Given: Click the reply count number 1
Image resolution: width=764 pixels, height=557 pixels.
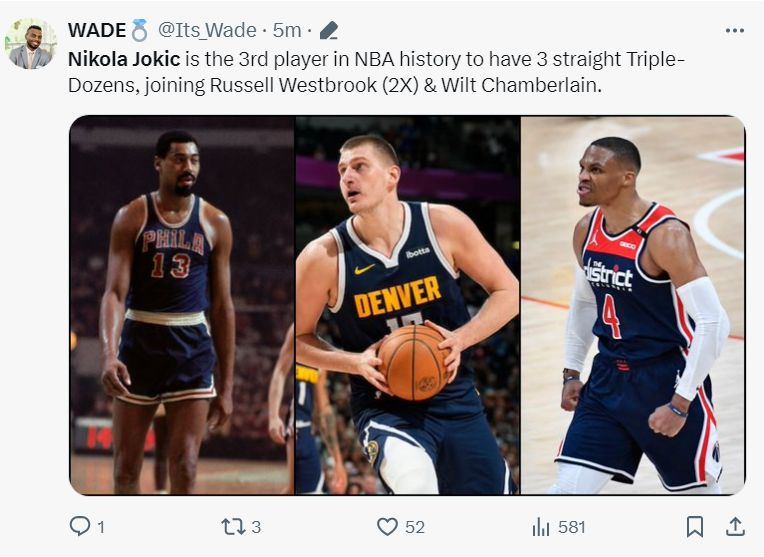Looking at the screenshot, I should tap(101, 527).
